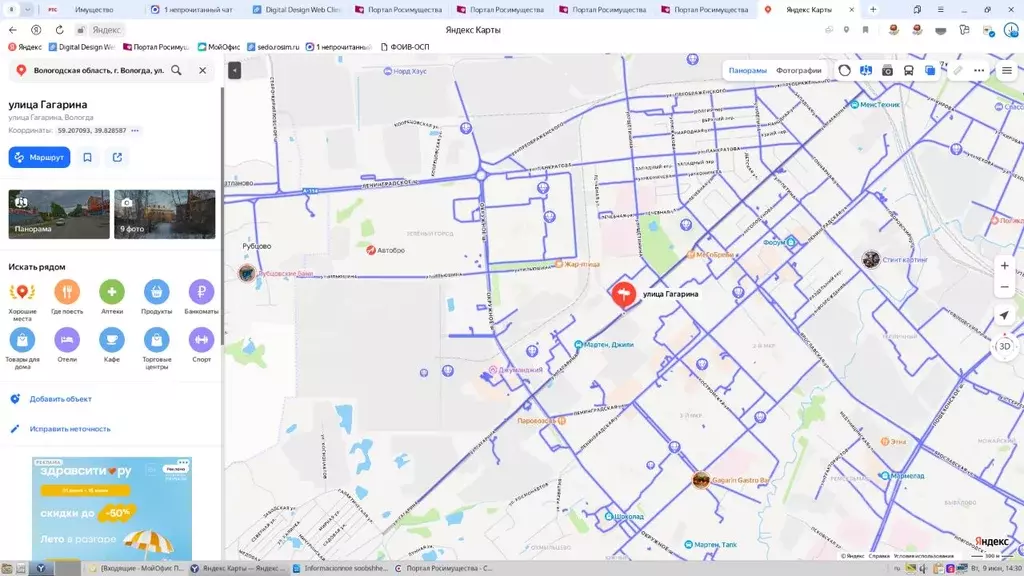The height and width of the screenshot is (576, 1024).
Task: Build a route with Маршрут button
Action: (39, 157)
